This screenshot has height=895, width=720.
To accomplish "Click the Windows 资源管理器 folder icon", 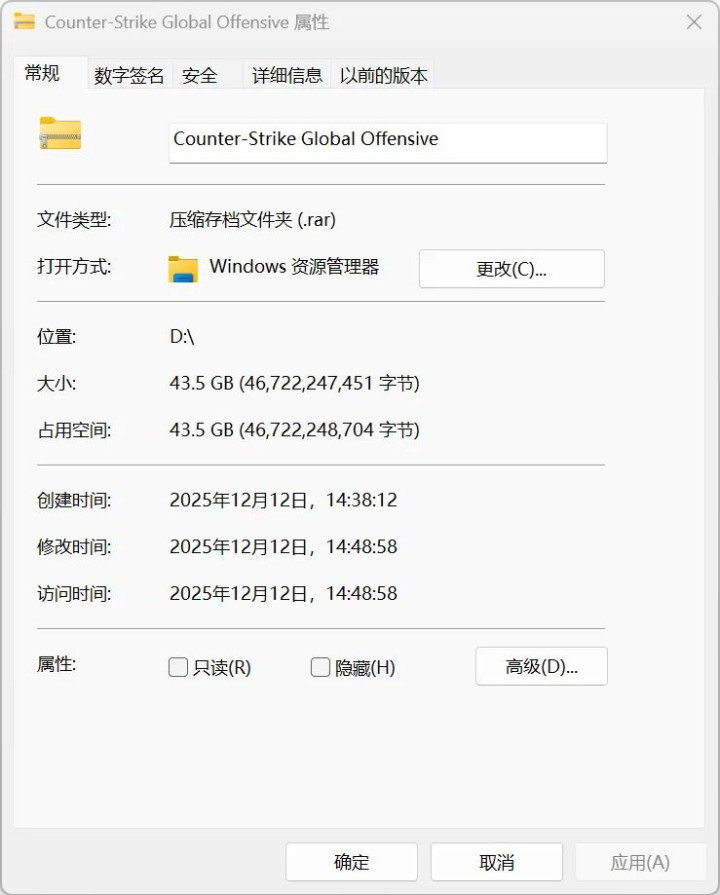I will click(183, 269).
